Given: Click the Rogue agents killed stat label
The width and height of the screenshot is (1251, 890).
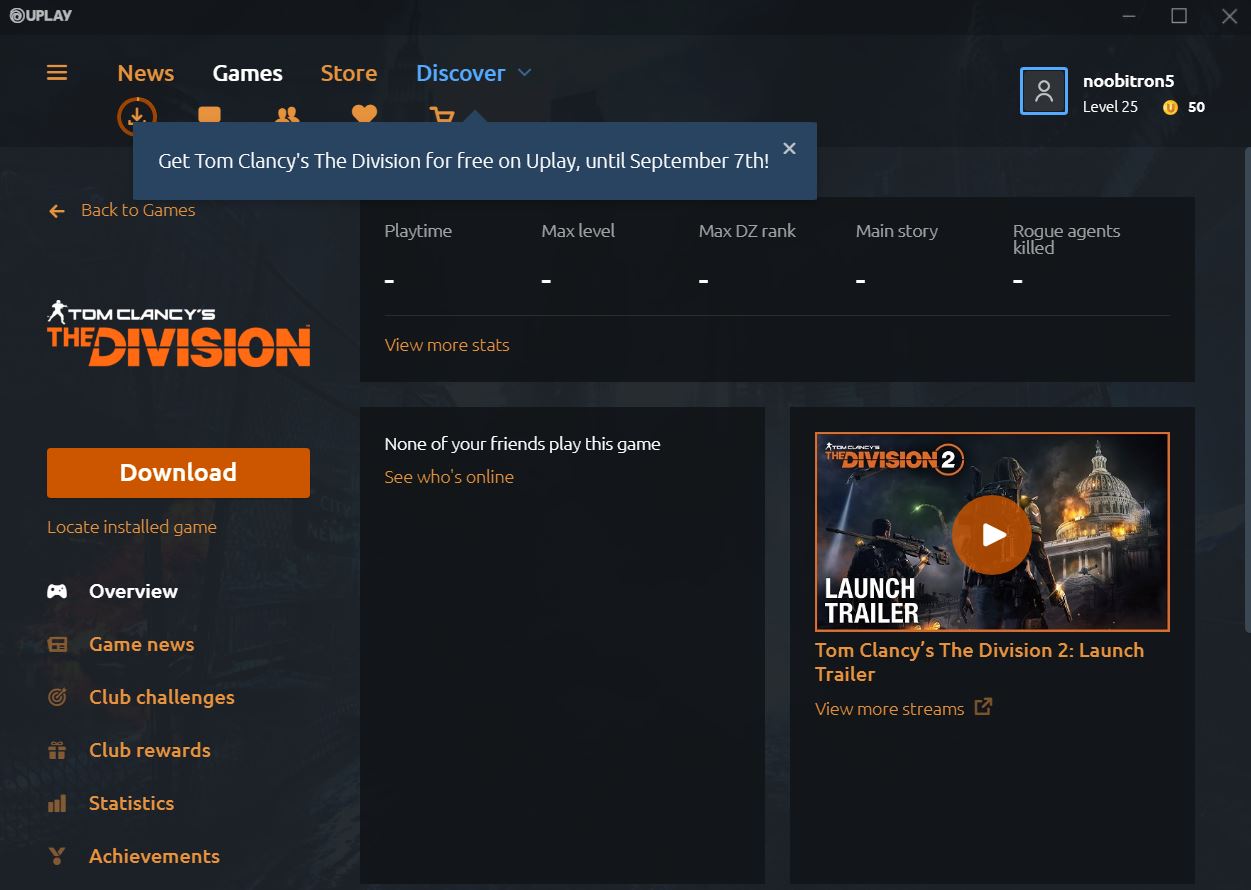Looking at the screenshot, I should point(1066,239).
